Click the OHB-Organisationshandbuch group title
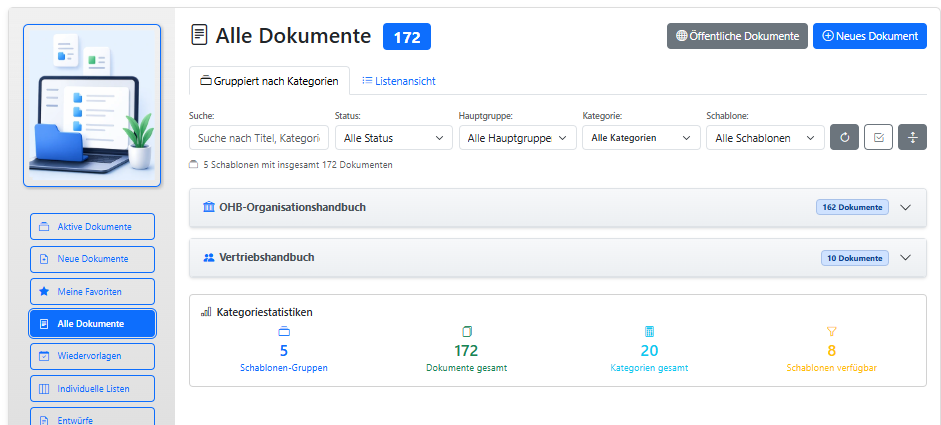The height and width of the screenshot is (425, 941). [x=293, y=207]
